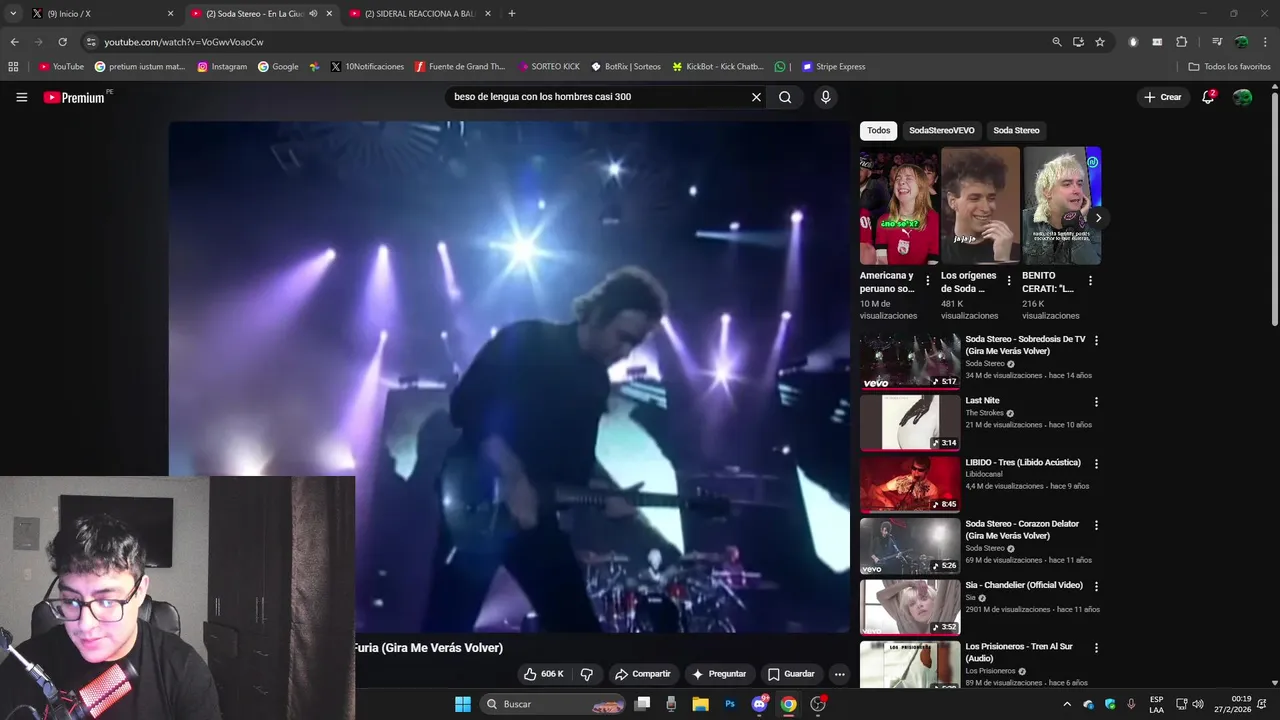Open the Chrome tab search dropdown

click(x=13, y=14)
